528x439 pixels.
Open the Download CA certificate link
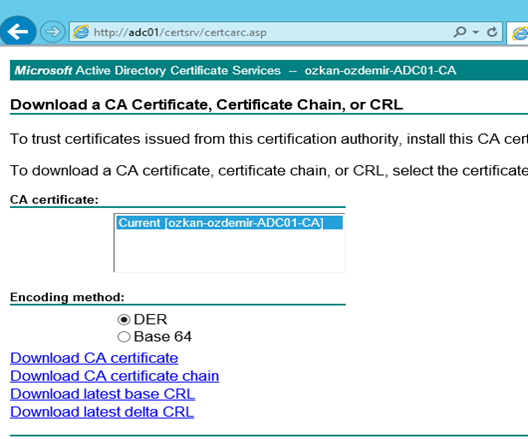pyautogui.click(x=94, y=358)
